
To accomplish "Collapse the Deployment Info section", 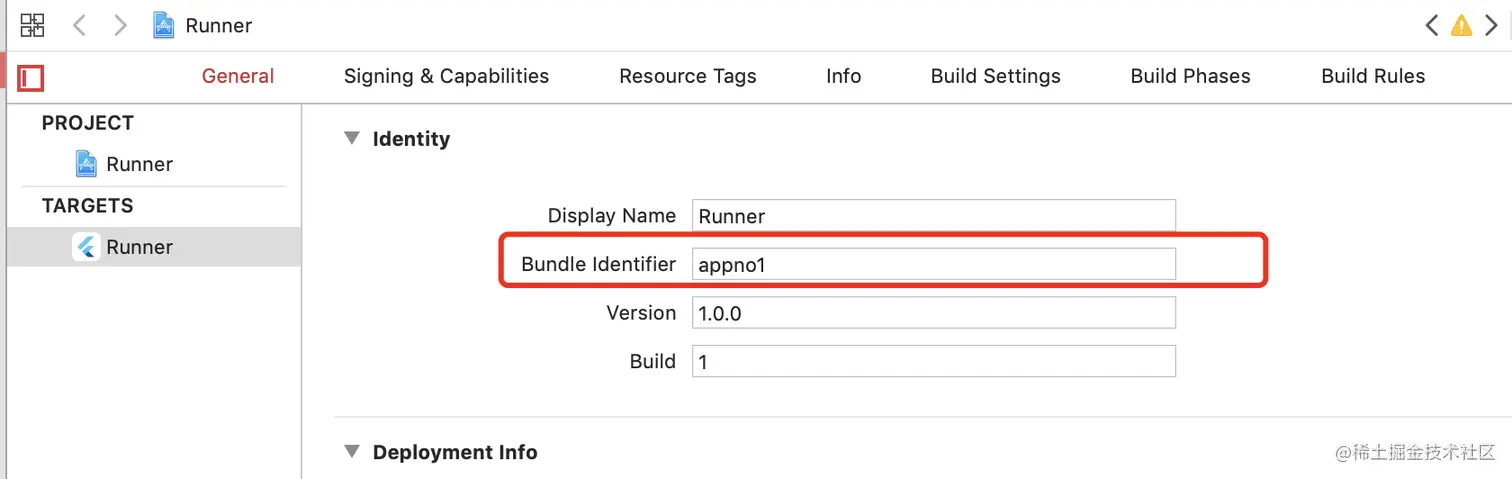I will [x=351, y=451].
